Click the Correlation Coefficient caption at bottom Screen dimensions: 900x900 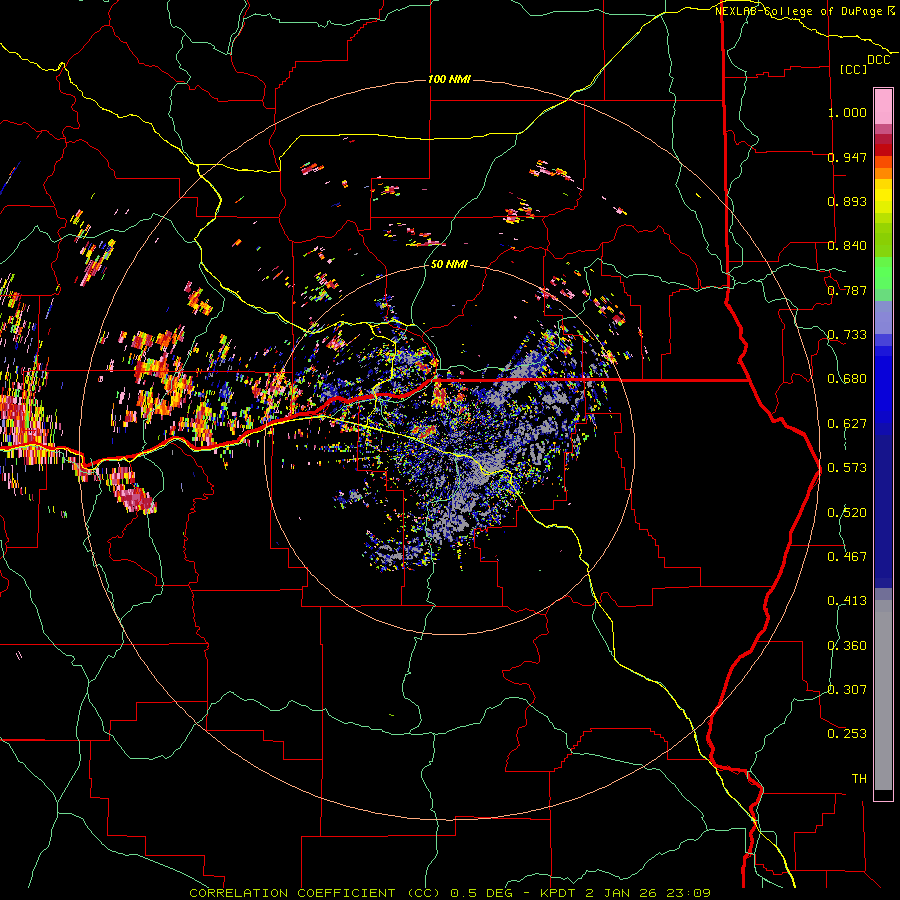450,893
